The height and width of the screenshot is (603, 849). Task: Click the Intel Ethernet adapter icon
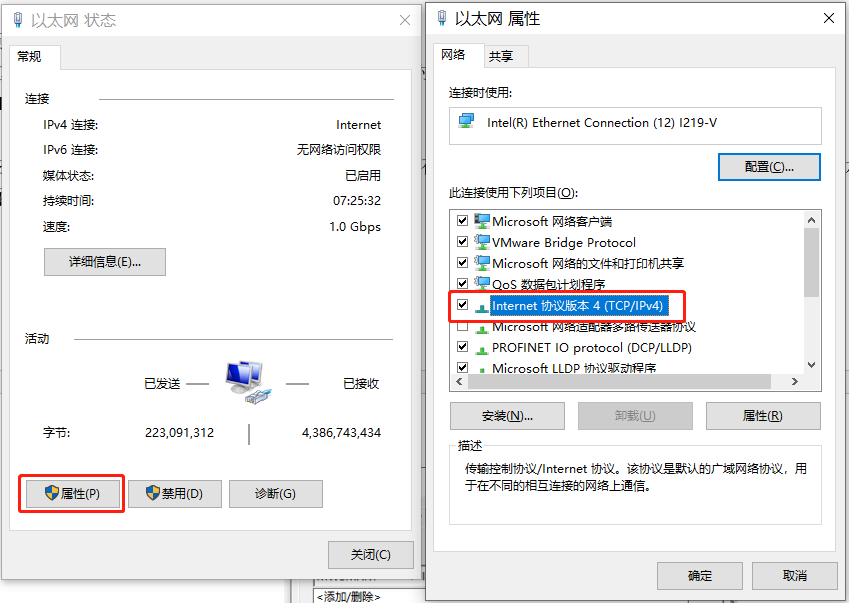(x=466, y=121)
